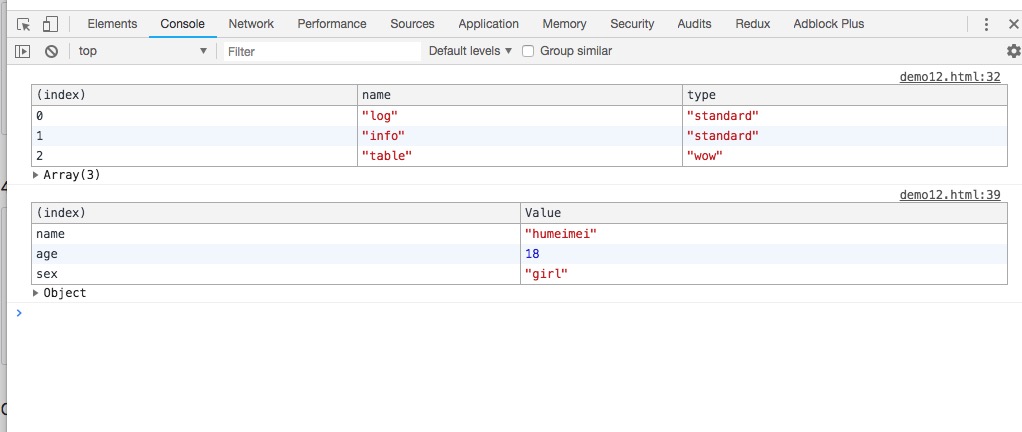
Task: Enable the Group similar checkbox
Action: tap(529, 51)
